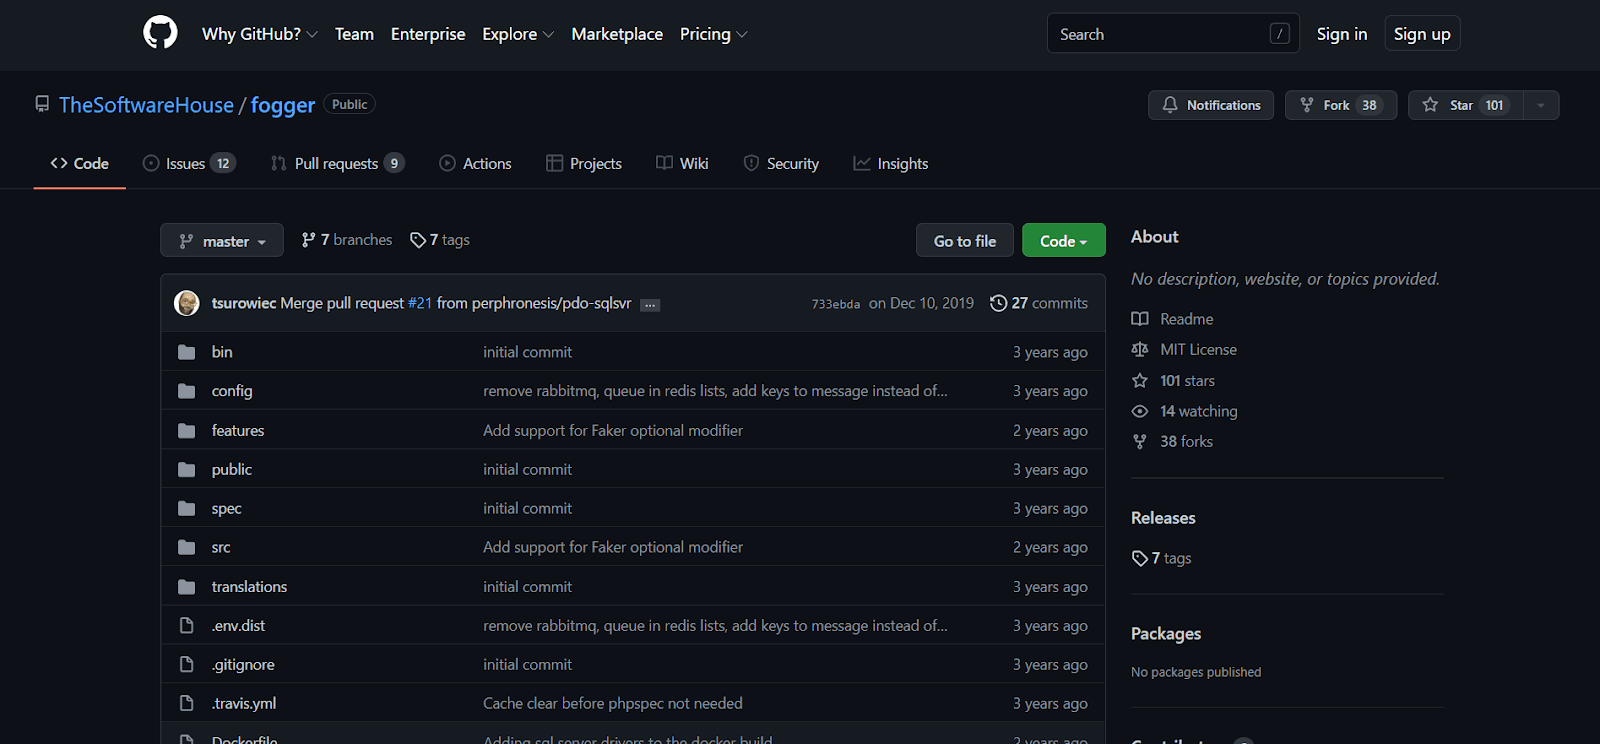Expand the Pricing menu
Screen dimensions: 1600x744
(x=713, y=34)
